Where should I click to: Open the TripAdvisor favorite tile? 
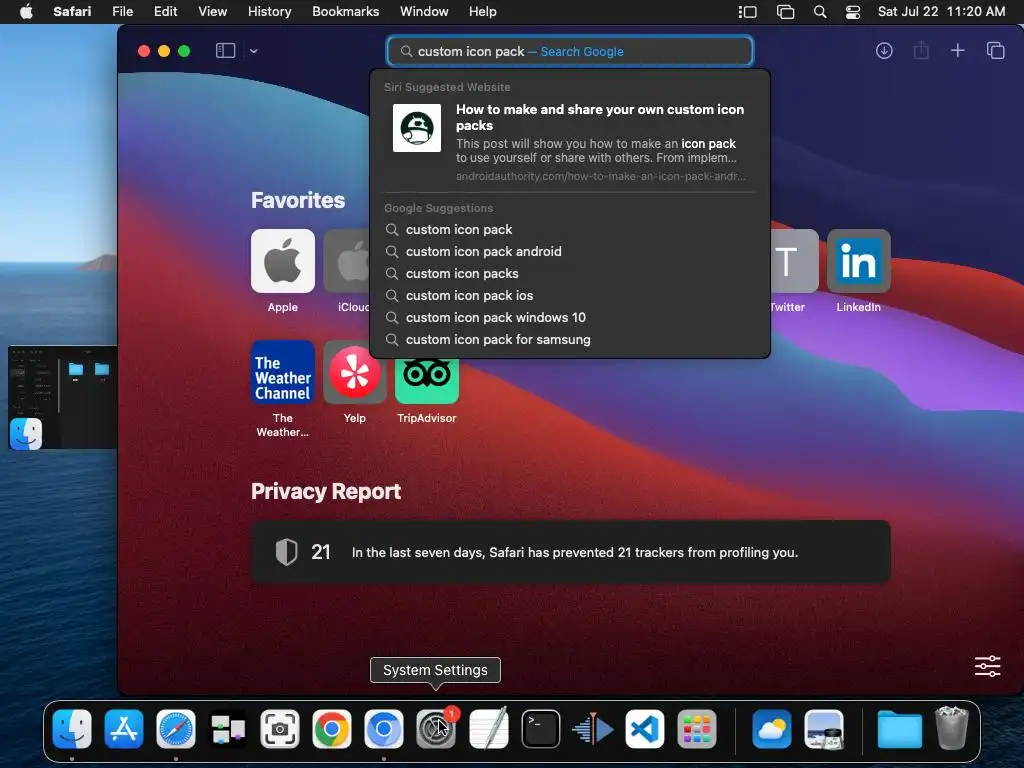pyautogui.click(x=426, y=381)
